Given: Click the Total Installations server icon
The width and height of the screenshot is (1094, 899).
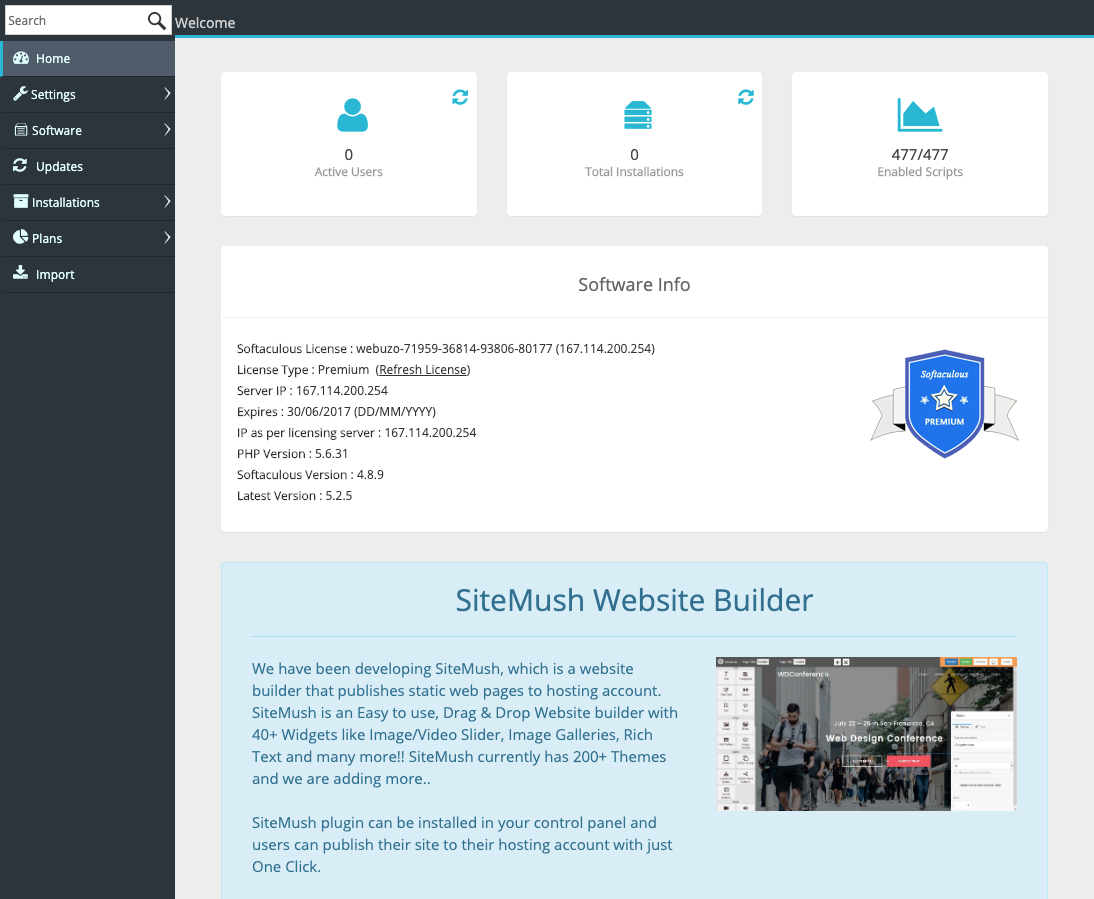Looking at the screenshot, I should point(634,114).
